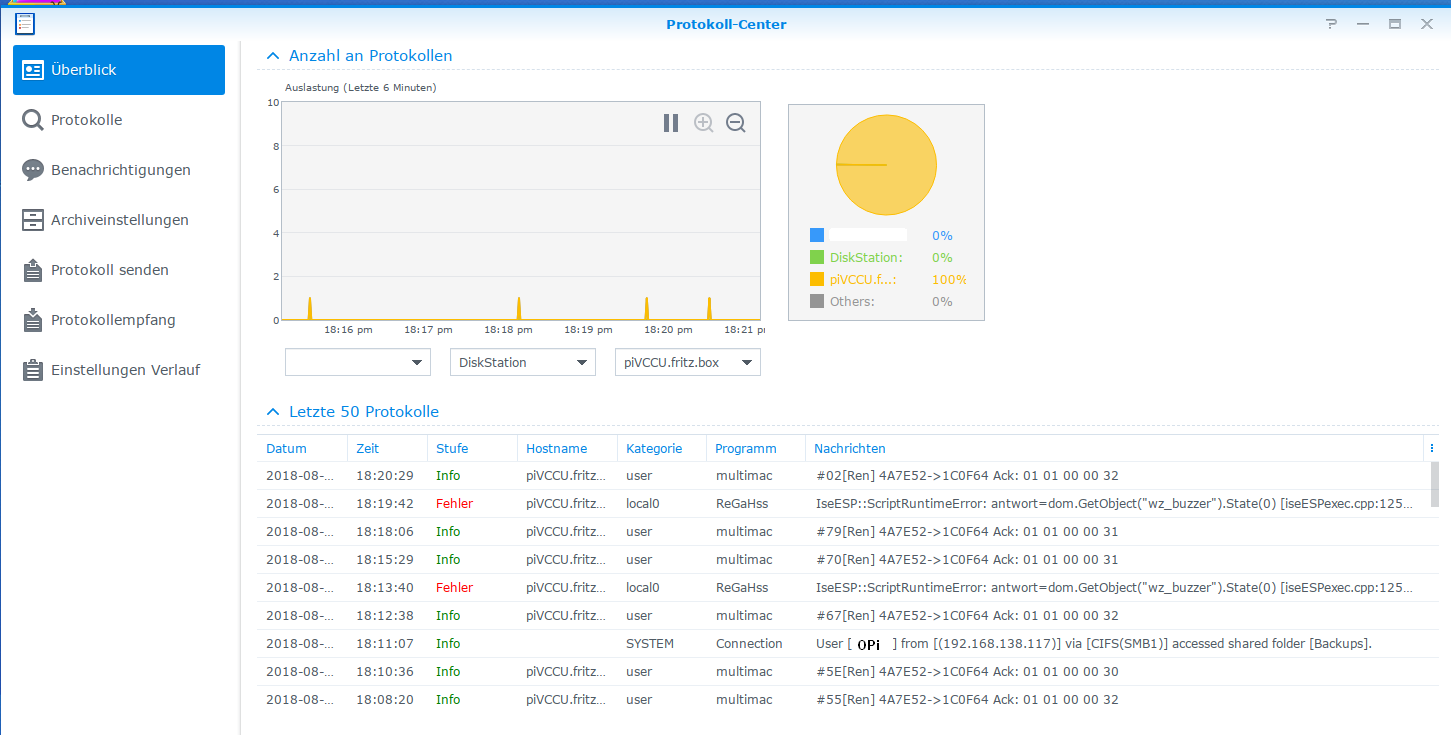The width and height of the screenshot is (1451, 735).
Task: Click the gray Others legend square
Action: (817, 301)
